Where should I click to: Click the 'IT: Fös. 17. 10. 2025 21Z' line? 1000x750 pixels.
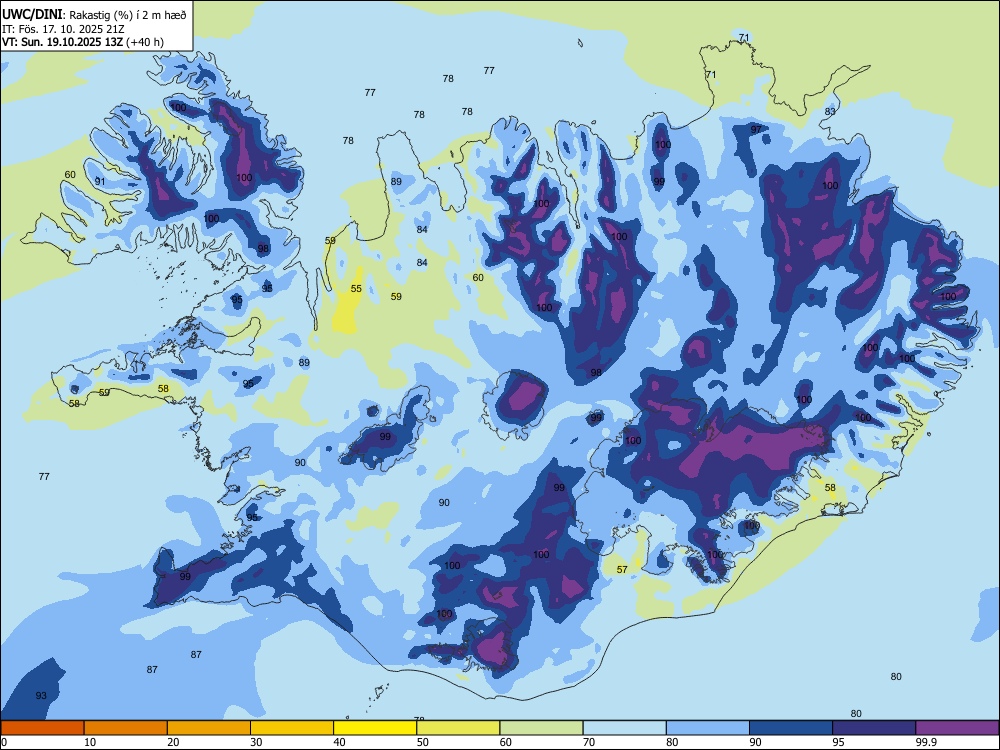[x=63, y=29]
